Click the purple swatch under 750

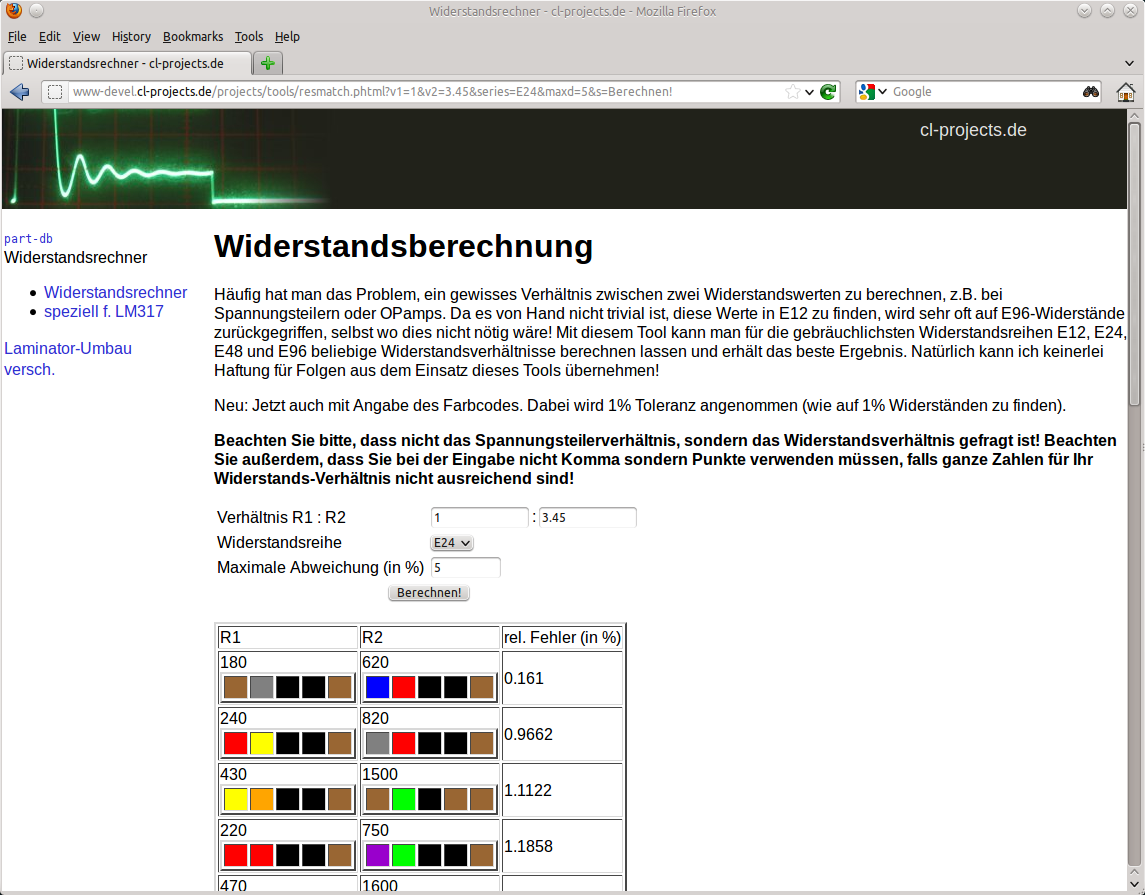378,855
